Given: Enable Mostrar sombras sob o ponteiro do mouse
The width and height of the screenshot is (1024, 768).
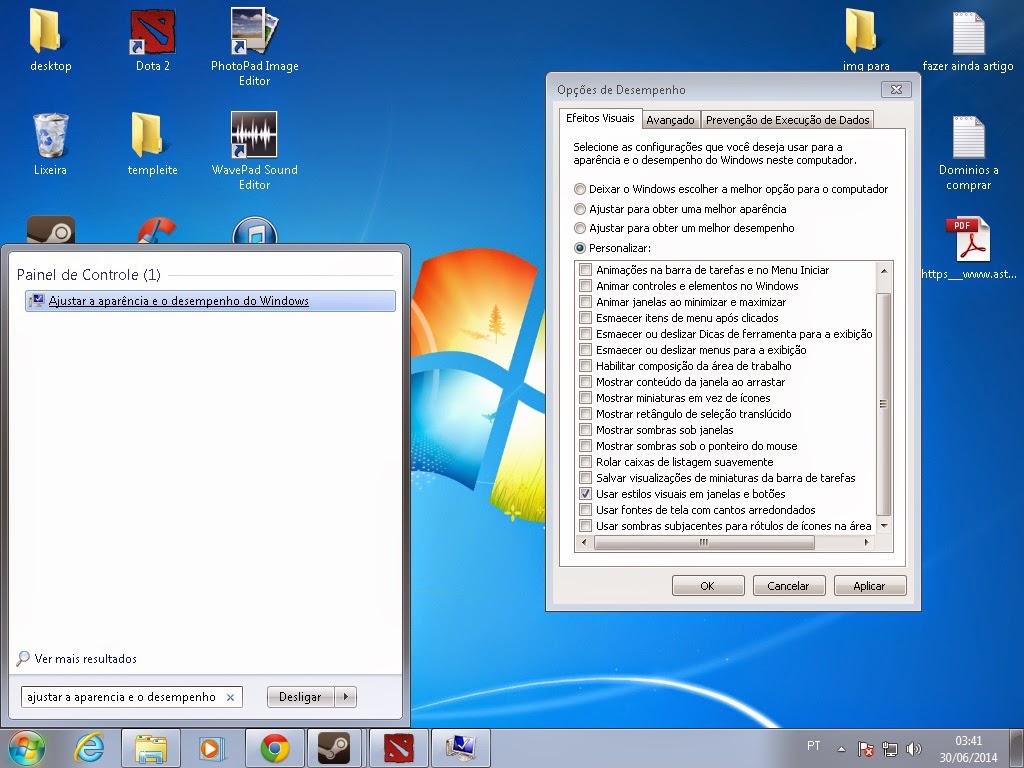Looking at the screenshot, I should point(586,446).
